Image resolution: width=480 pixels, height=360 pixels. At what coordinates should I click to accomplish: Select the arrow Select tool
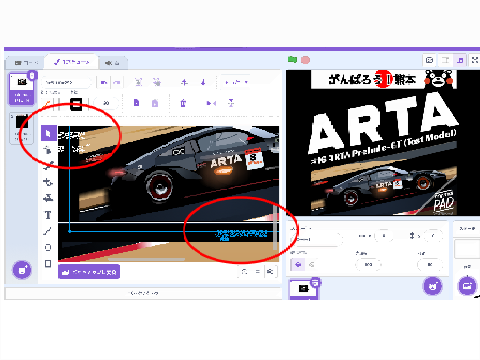click(x=48, y=133)
